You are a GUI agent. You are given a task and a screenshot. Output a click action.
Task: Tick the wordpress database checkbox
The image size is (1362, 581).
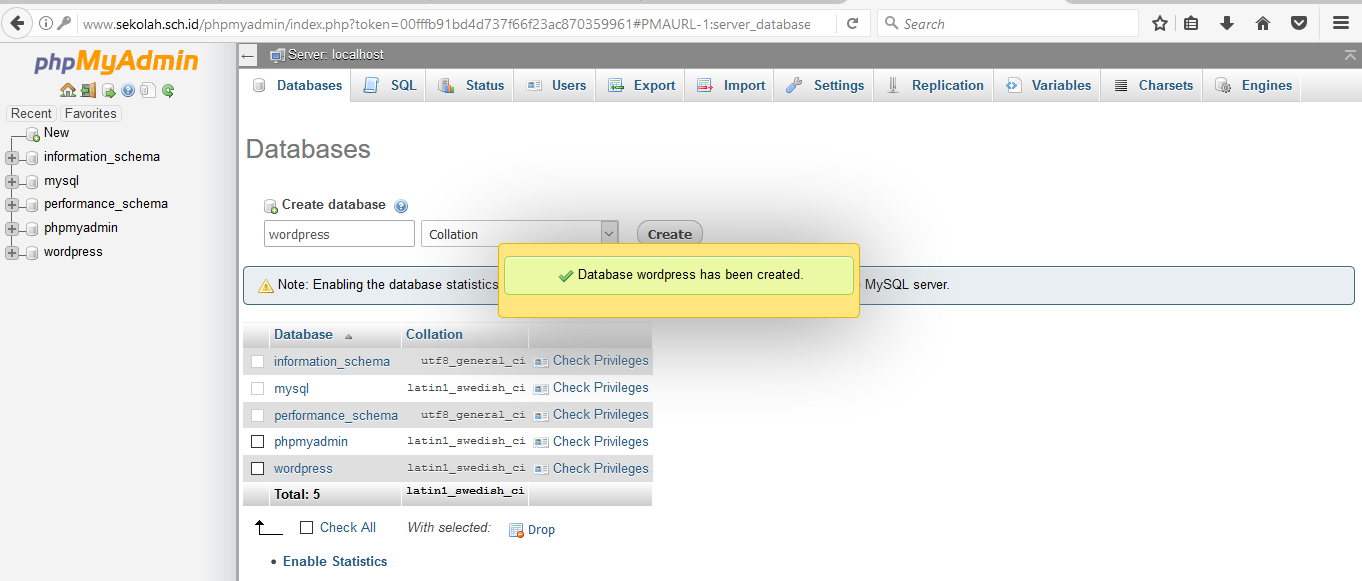(257, 468)
